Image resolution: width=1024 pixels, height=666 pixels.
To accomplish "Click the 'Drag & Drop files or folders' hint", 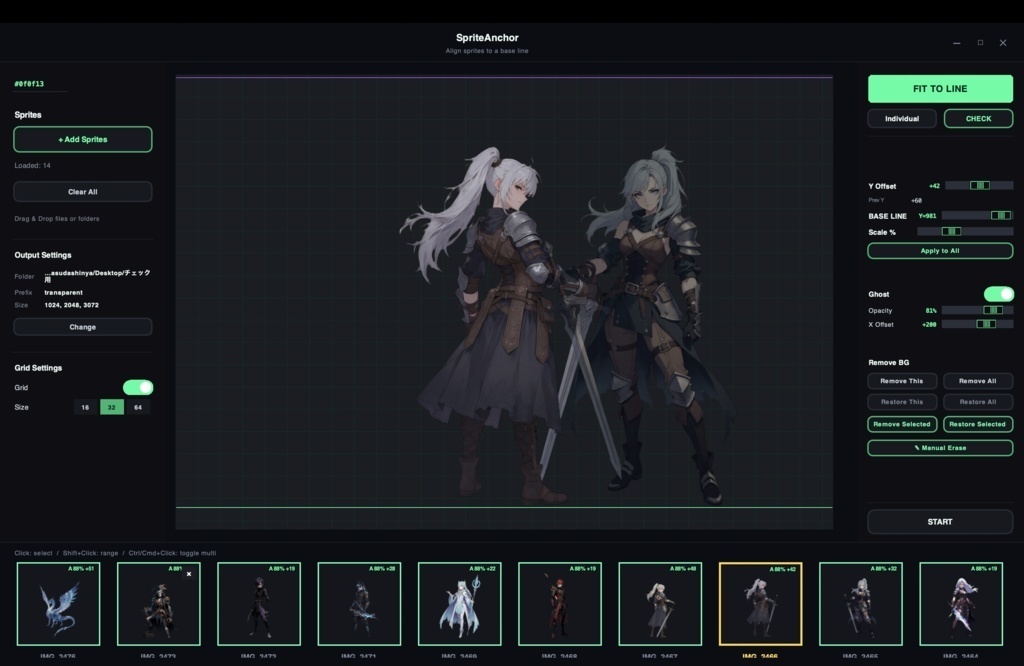I will [x=57, y=219].
